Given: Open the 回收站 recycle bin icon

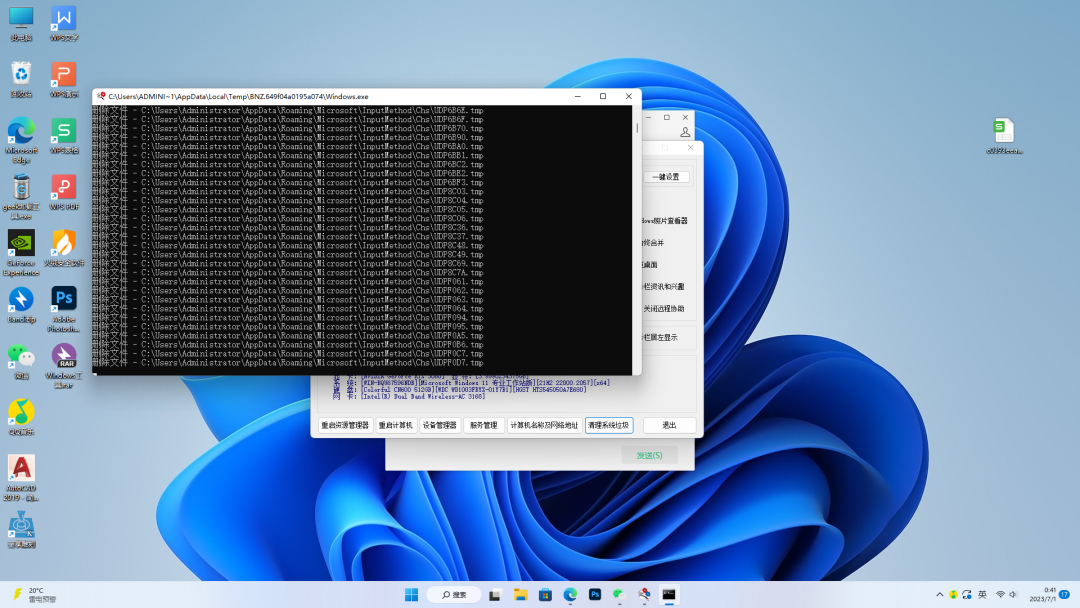Looking at the screenshot, I should [x=22, y=74].
